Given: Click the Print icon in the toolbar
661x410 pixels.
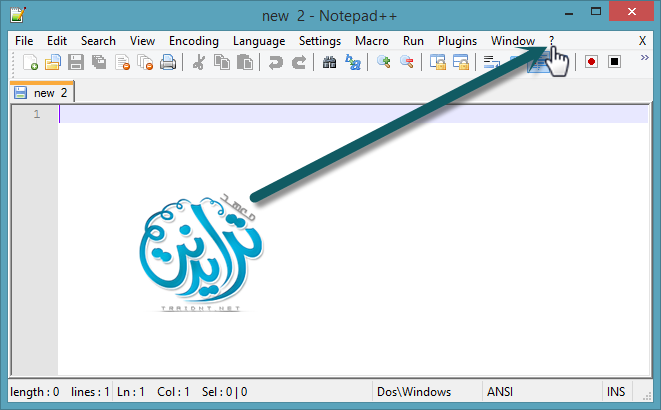Looking at the screenshot, I should click(x=168, y=62).
